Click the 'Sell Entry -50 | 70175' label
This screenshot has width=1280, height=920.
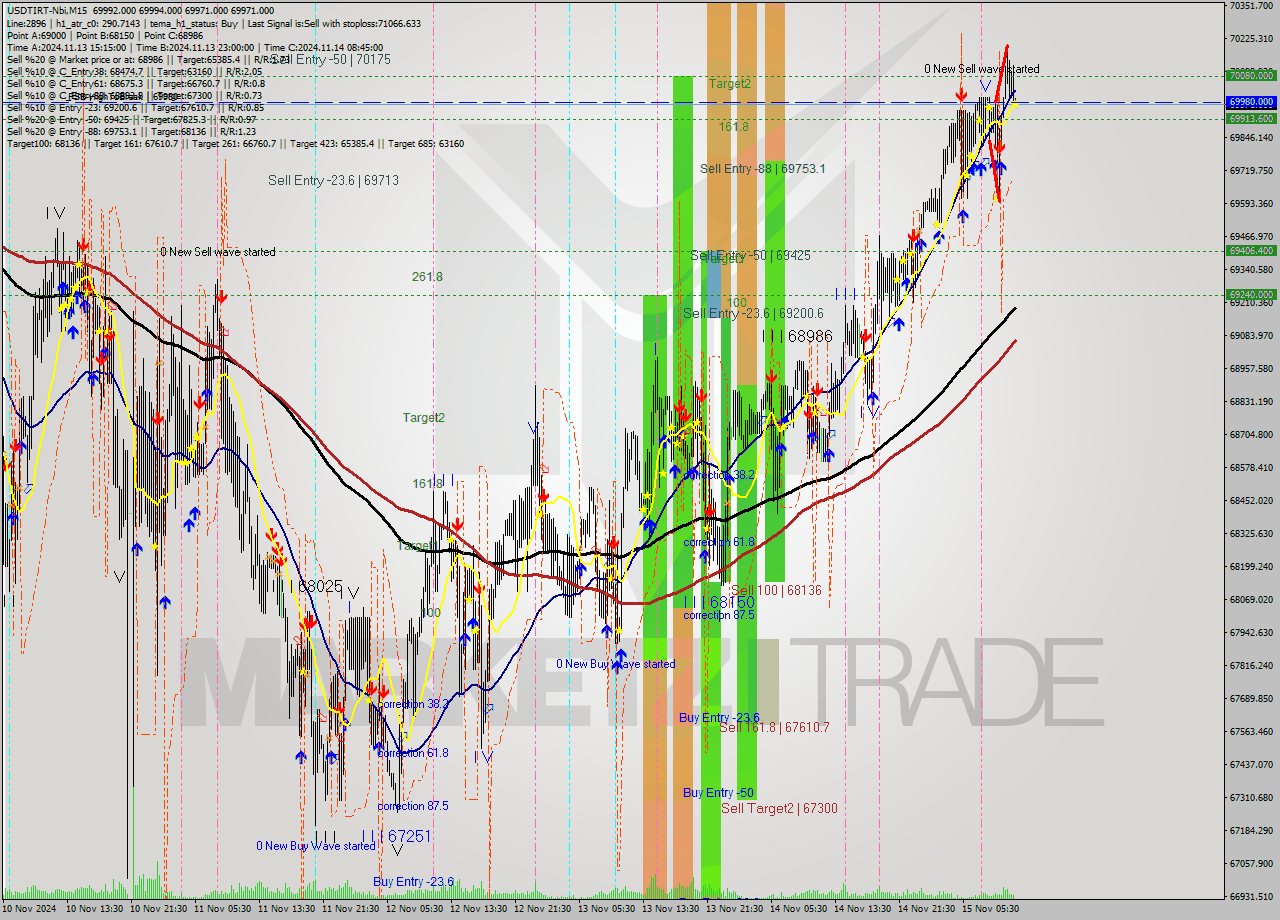pyautogui.click(x=331, y=59)
